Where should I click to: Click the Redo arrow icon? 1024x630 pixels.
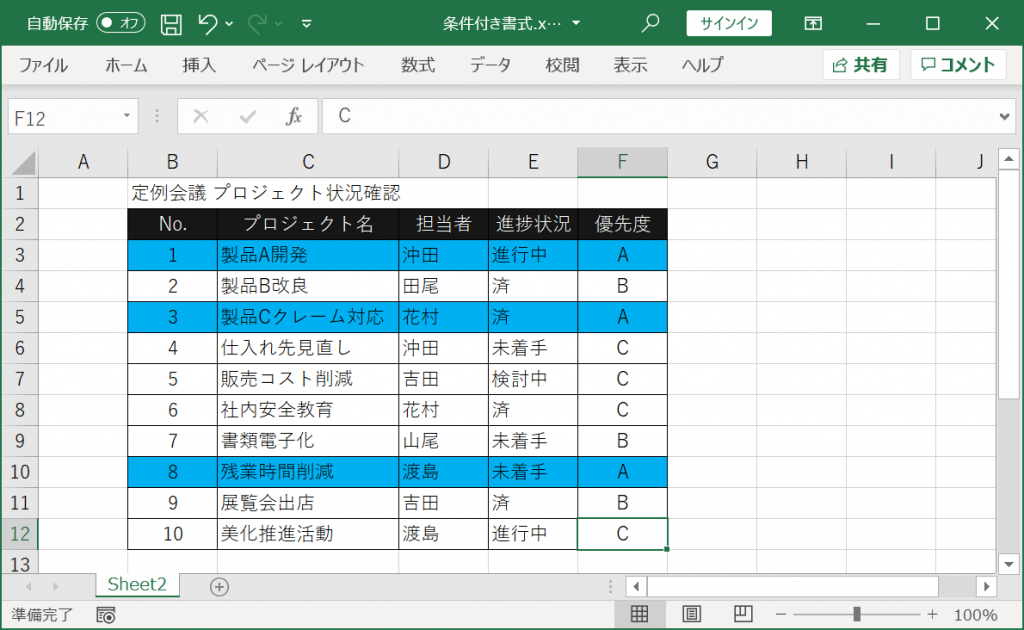[257, 24]
